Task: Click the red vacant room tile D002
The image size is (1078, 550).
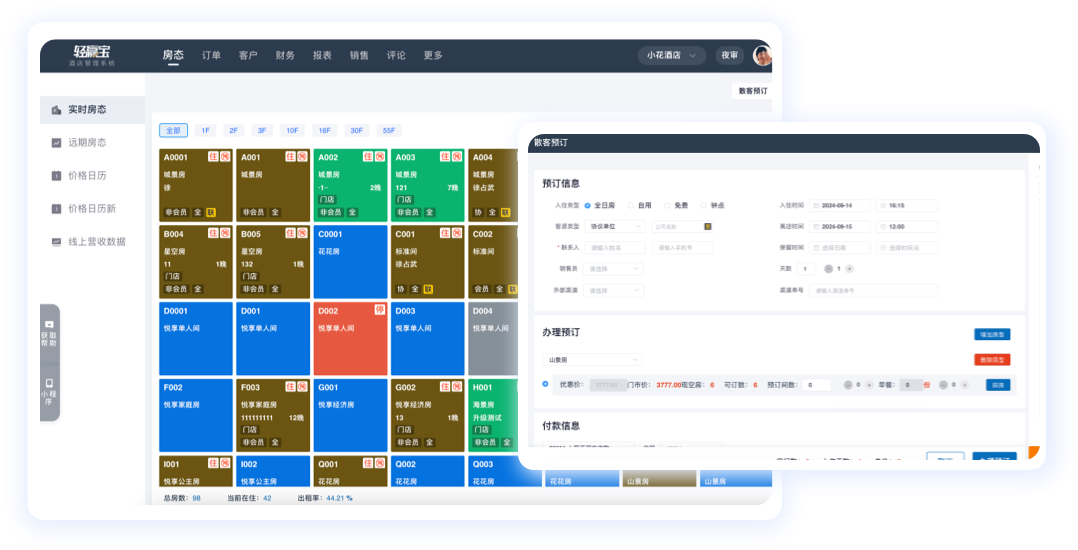Action: click(349, 338)
